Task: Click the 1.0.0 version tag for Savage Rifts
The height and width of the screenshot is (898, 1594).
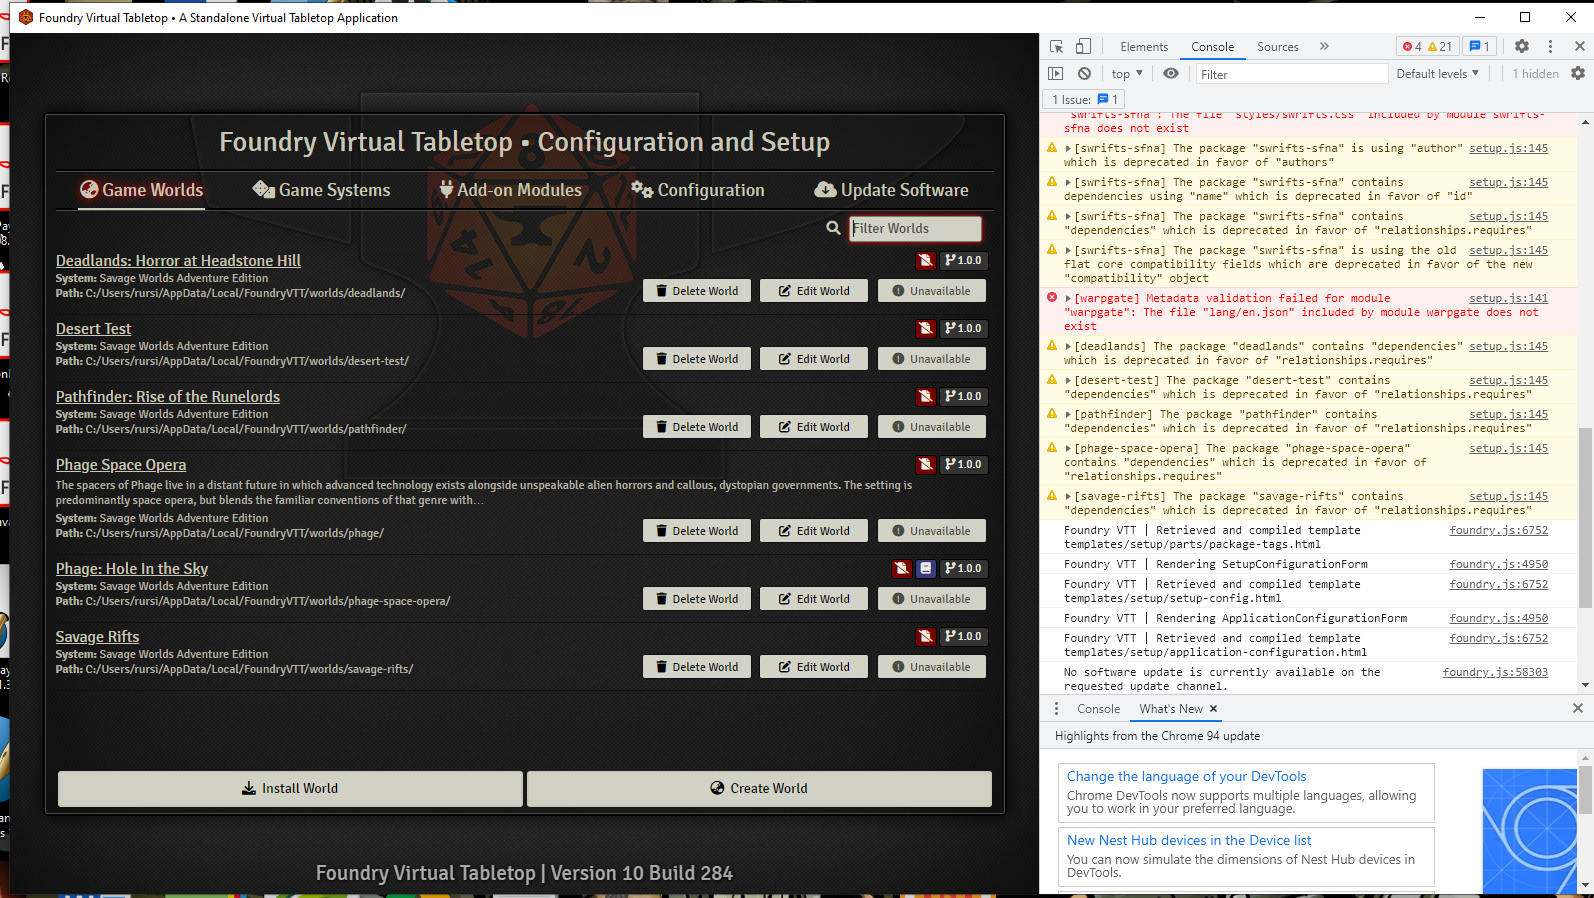Action: [x=964, y=636]
